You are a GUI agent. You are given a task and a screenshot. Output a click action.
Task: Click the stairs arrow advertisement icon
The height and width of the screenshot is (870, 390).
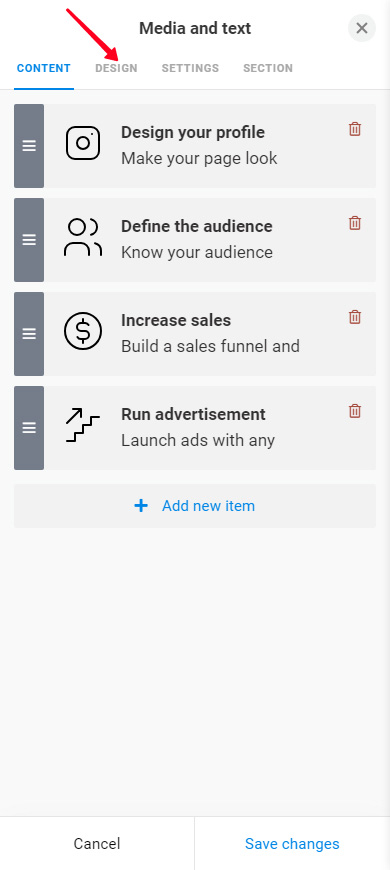[x=83, y=425]
